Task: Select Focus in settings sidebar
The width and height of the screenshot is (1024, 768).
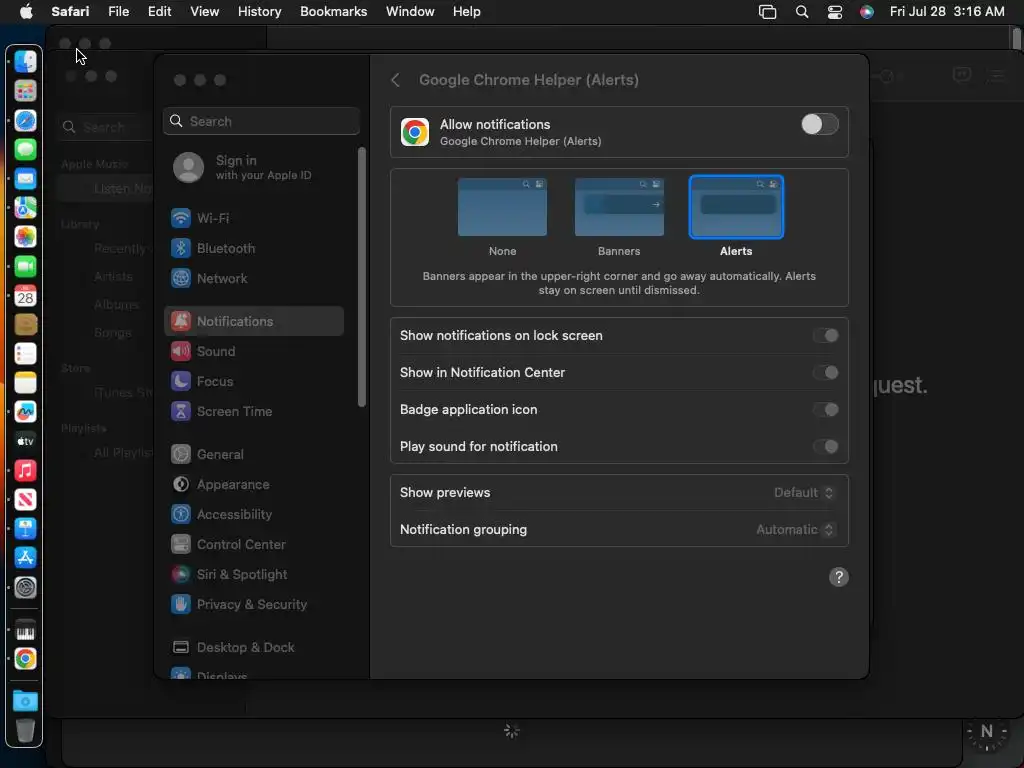Action: pos(253,381)
